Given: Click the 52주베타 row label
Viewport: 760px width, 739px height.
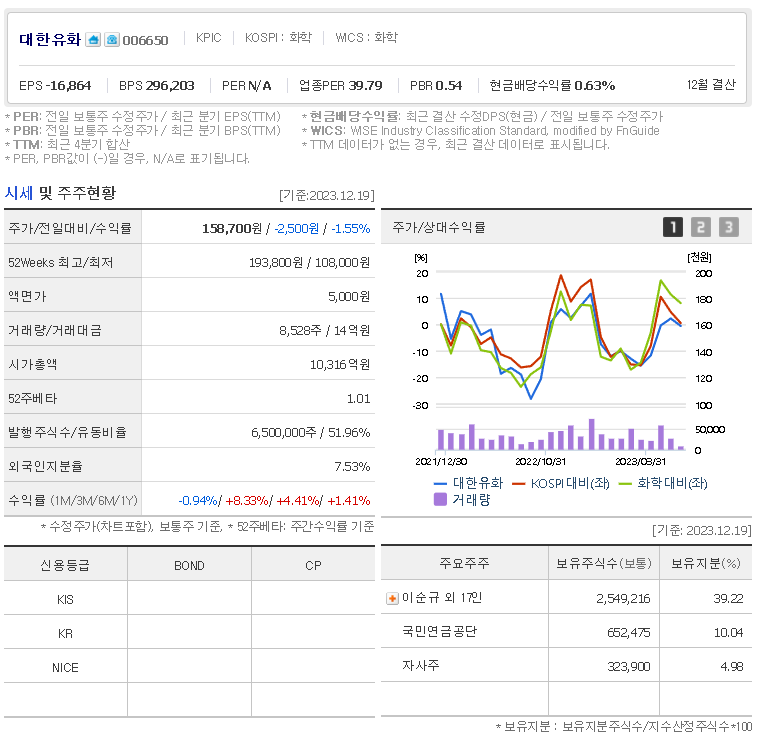Looking at the screenshot, I should click(32, 399).
